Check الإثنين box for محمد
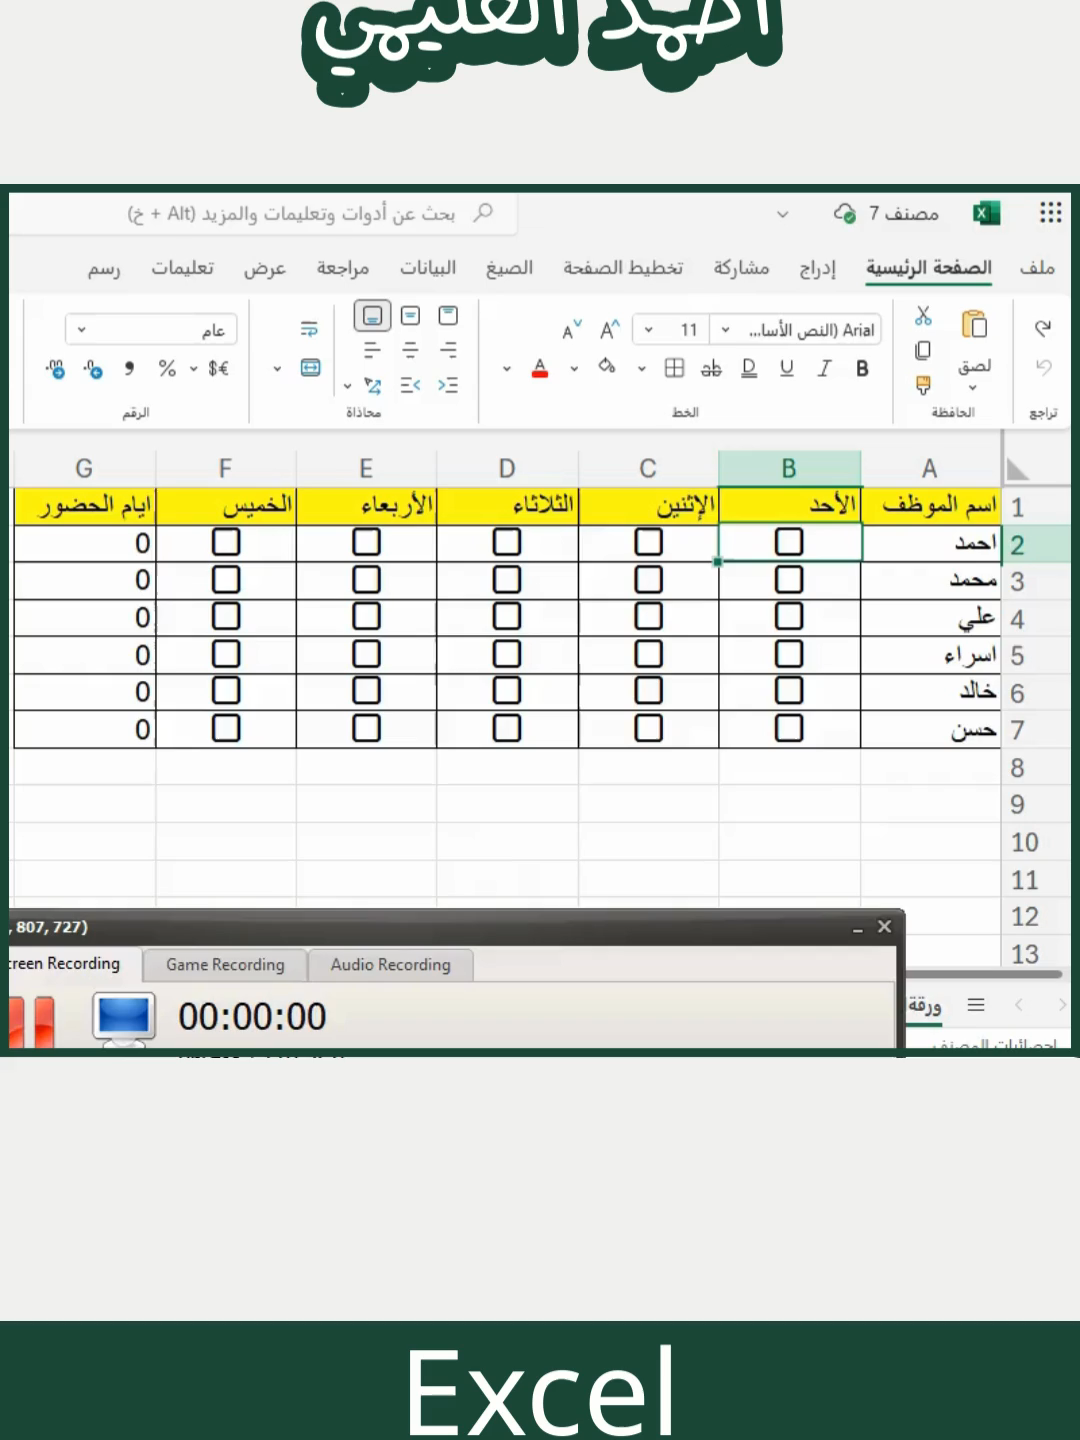Image resolution: width=1080 pixels, height=1440 pixels. pos(649,579)
